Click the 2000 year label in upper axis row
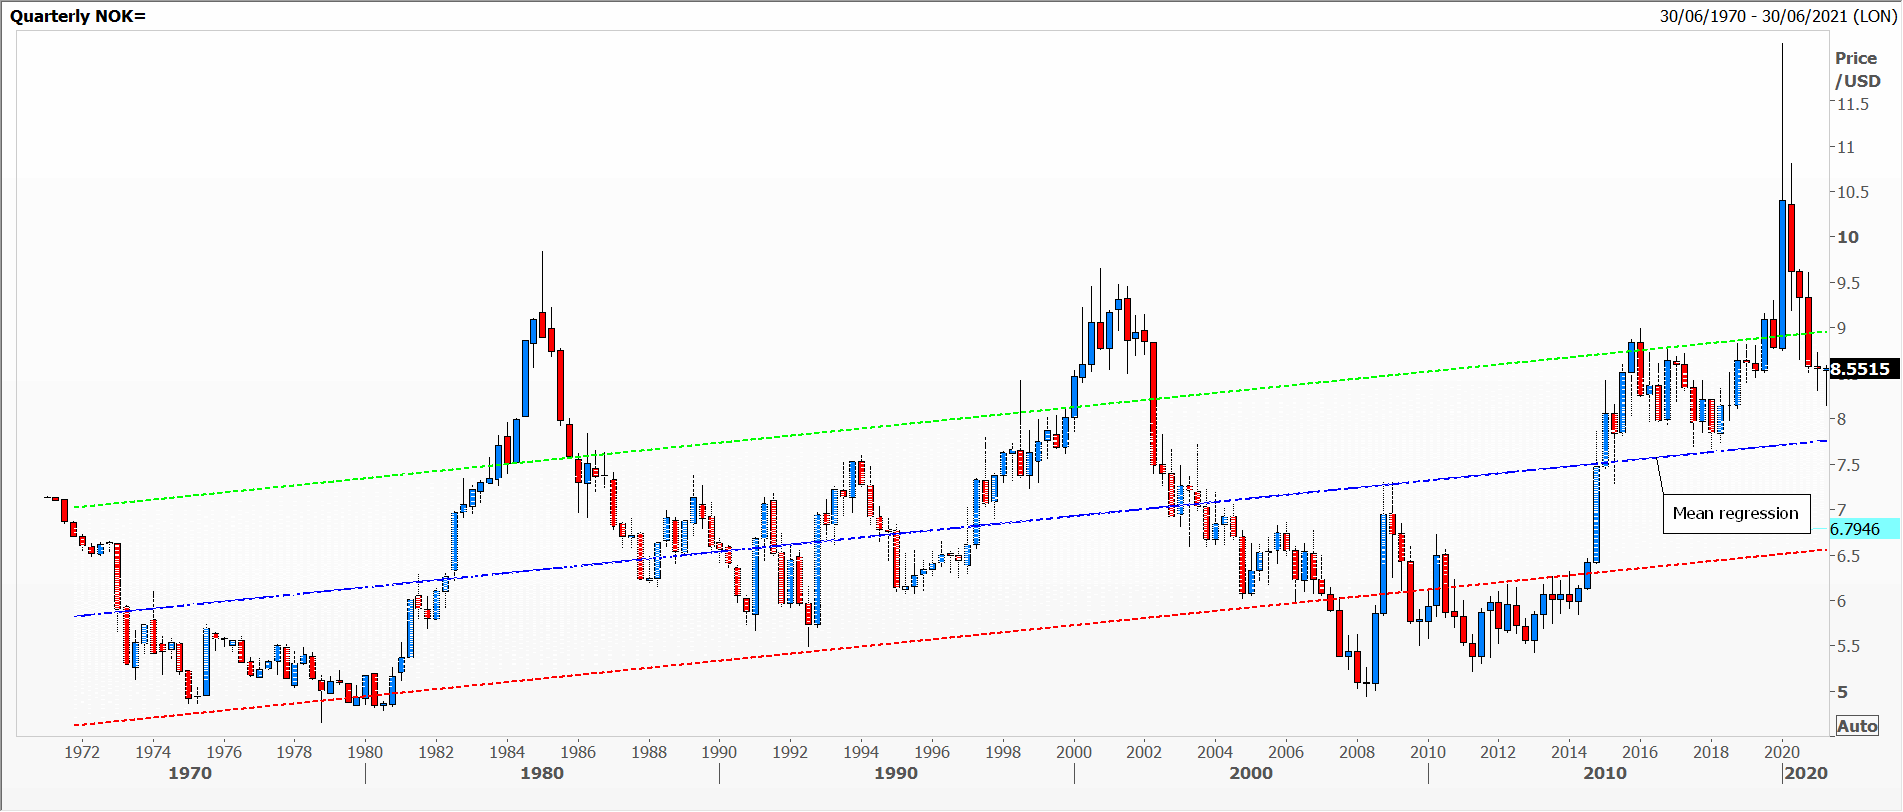The width and height of the screenshot is (1903, 812). 1074,752
